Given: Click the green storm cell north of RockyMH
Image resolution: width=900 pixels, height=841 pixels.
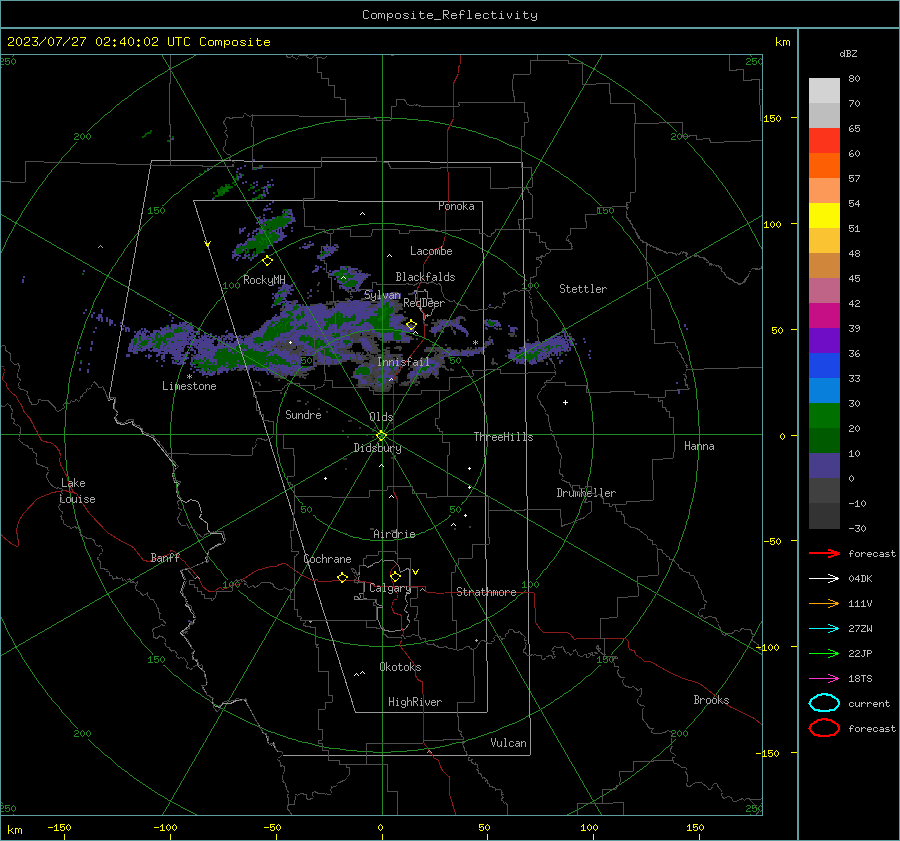Looking at the screenshot, I should (265, 234).
